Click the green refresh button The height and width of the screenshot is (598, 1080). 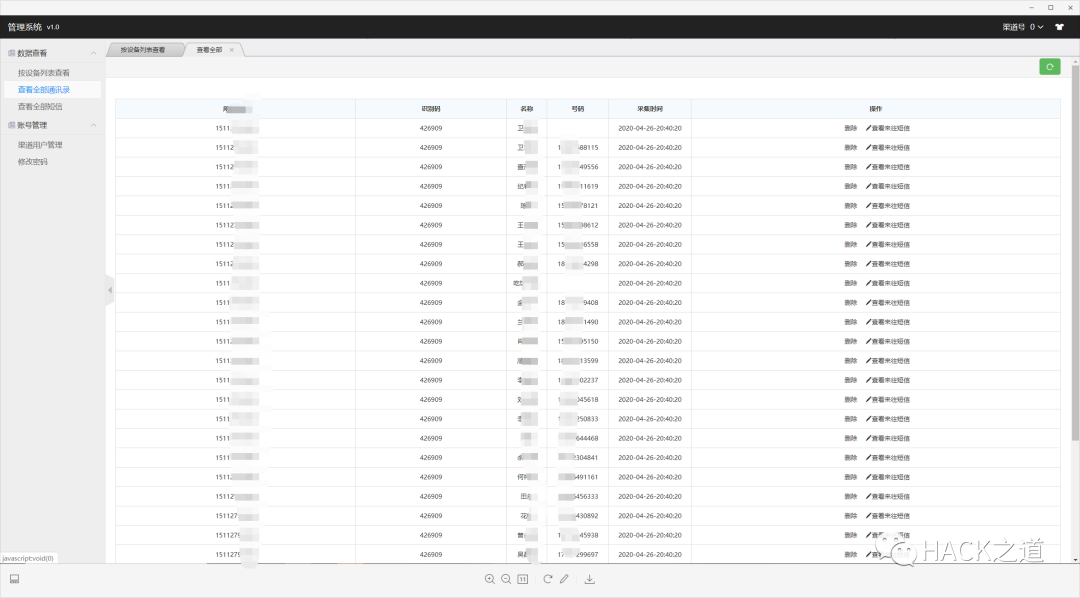coord(1050,67)
